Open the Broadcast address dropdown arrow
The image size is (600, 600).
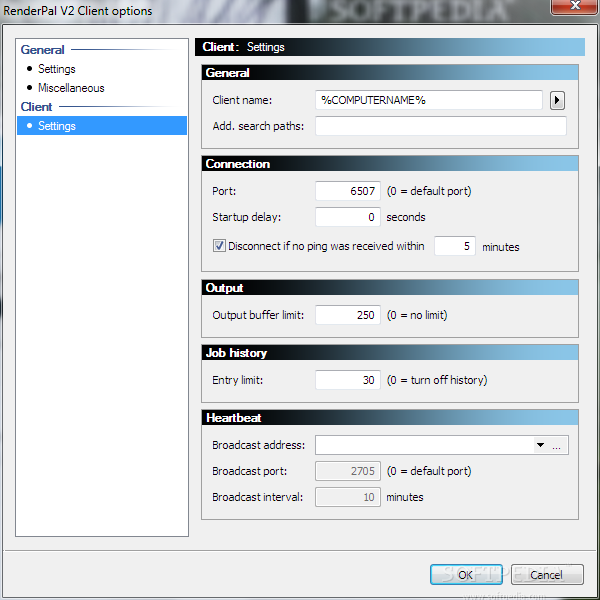pos(540,445)
